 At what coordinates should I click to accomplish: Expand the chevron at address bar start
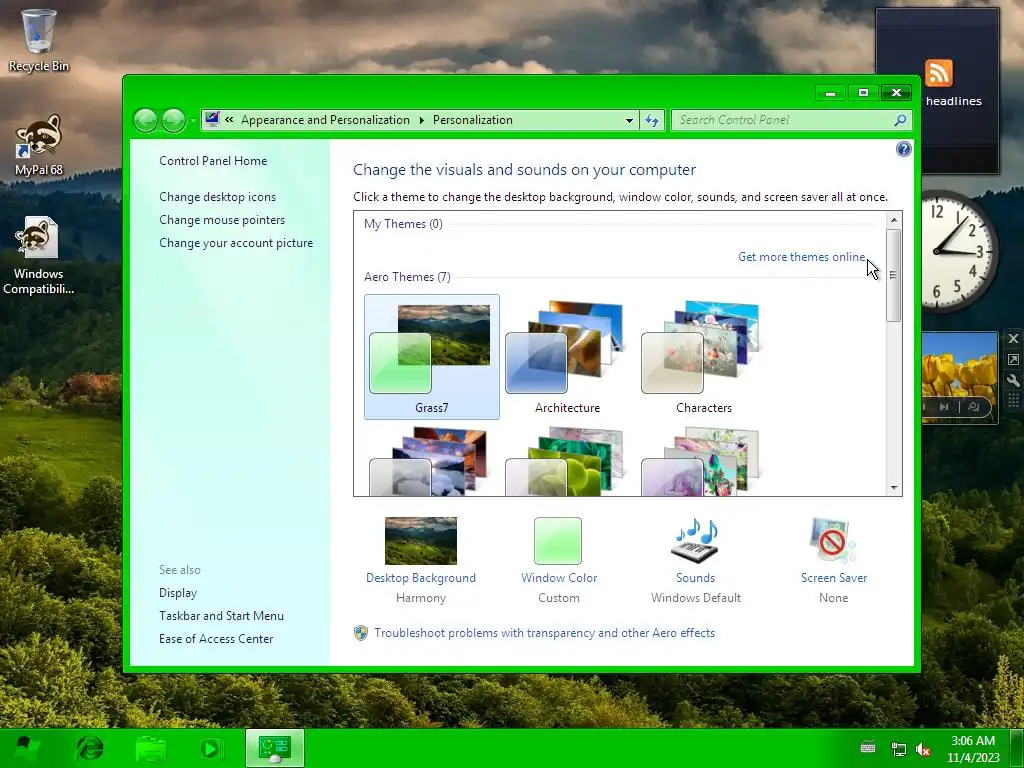click(229, 120)
